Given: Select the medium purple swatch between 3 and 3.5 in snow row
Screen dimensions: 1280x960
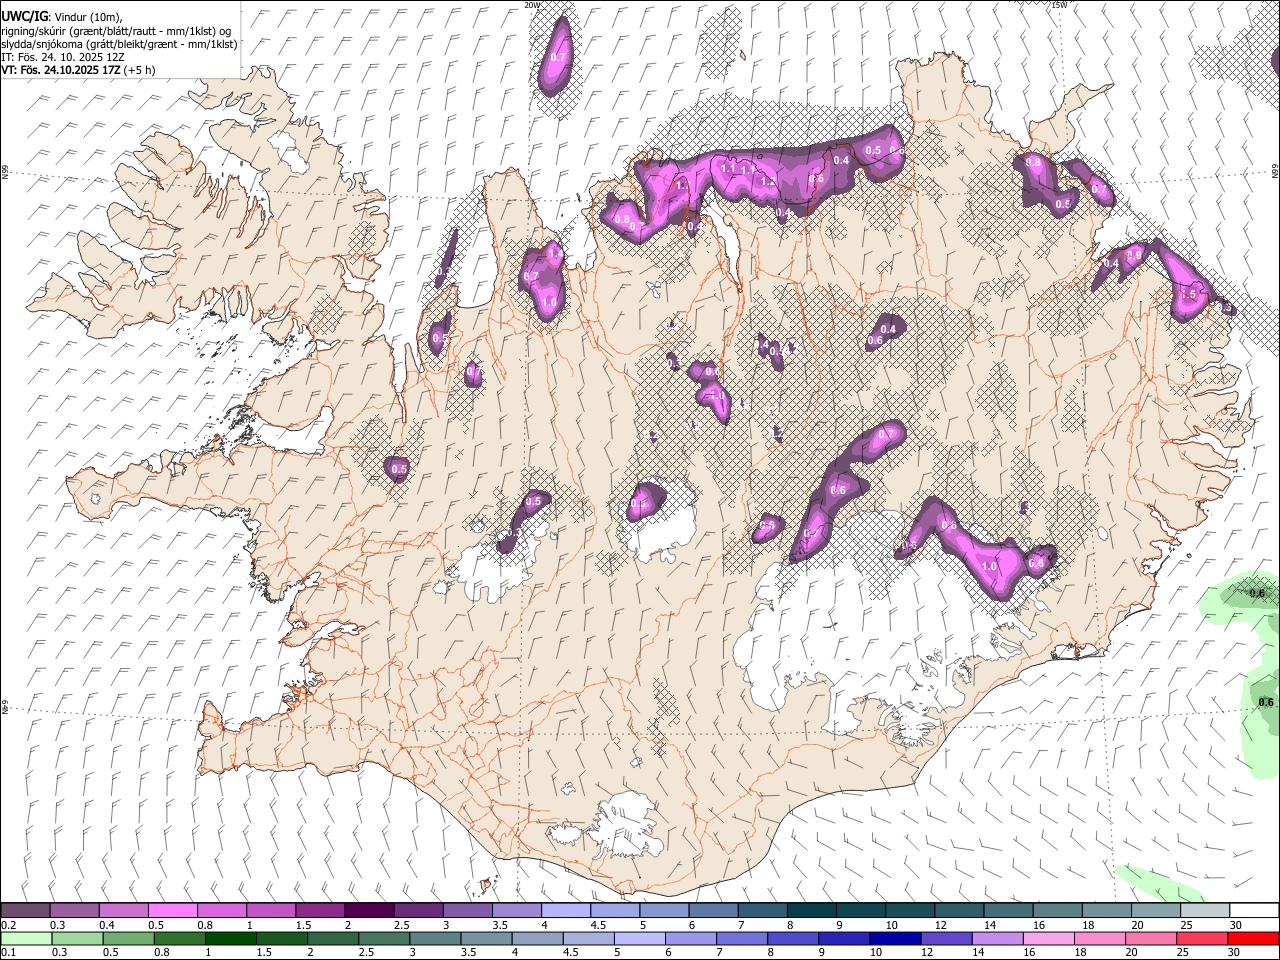Looking at the screenshot, I should [466, 911].
